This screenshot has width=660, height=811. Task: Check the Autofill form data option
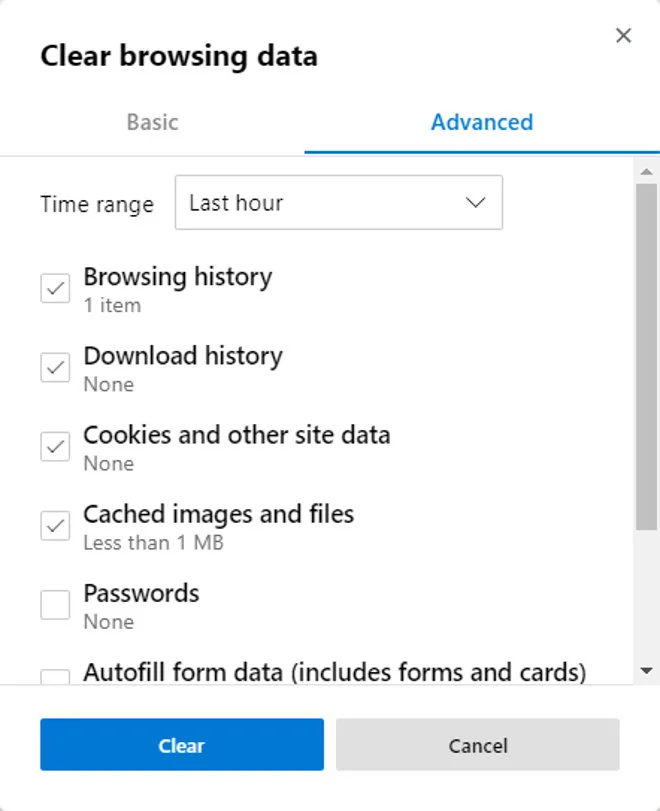pos(55,678)
